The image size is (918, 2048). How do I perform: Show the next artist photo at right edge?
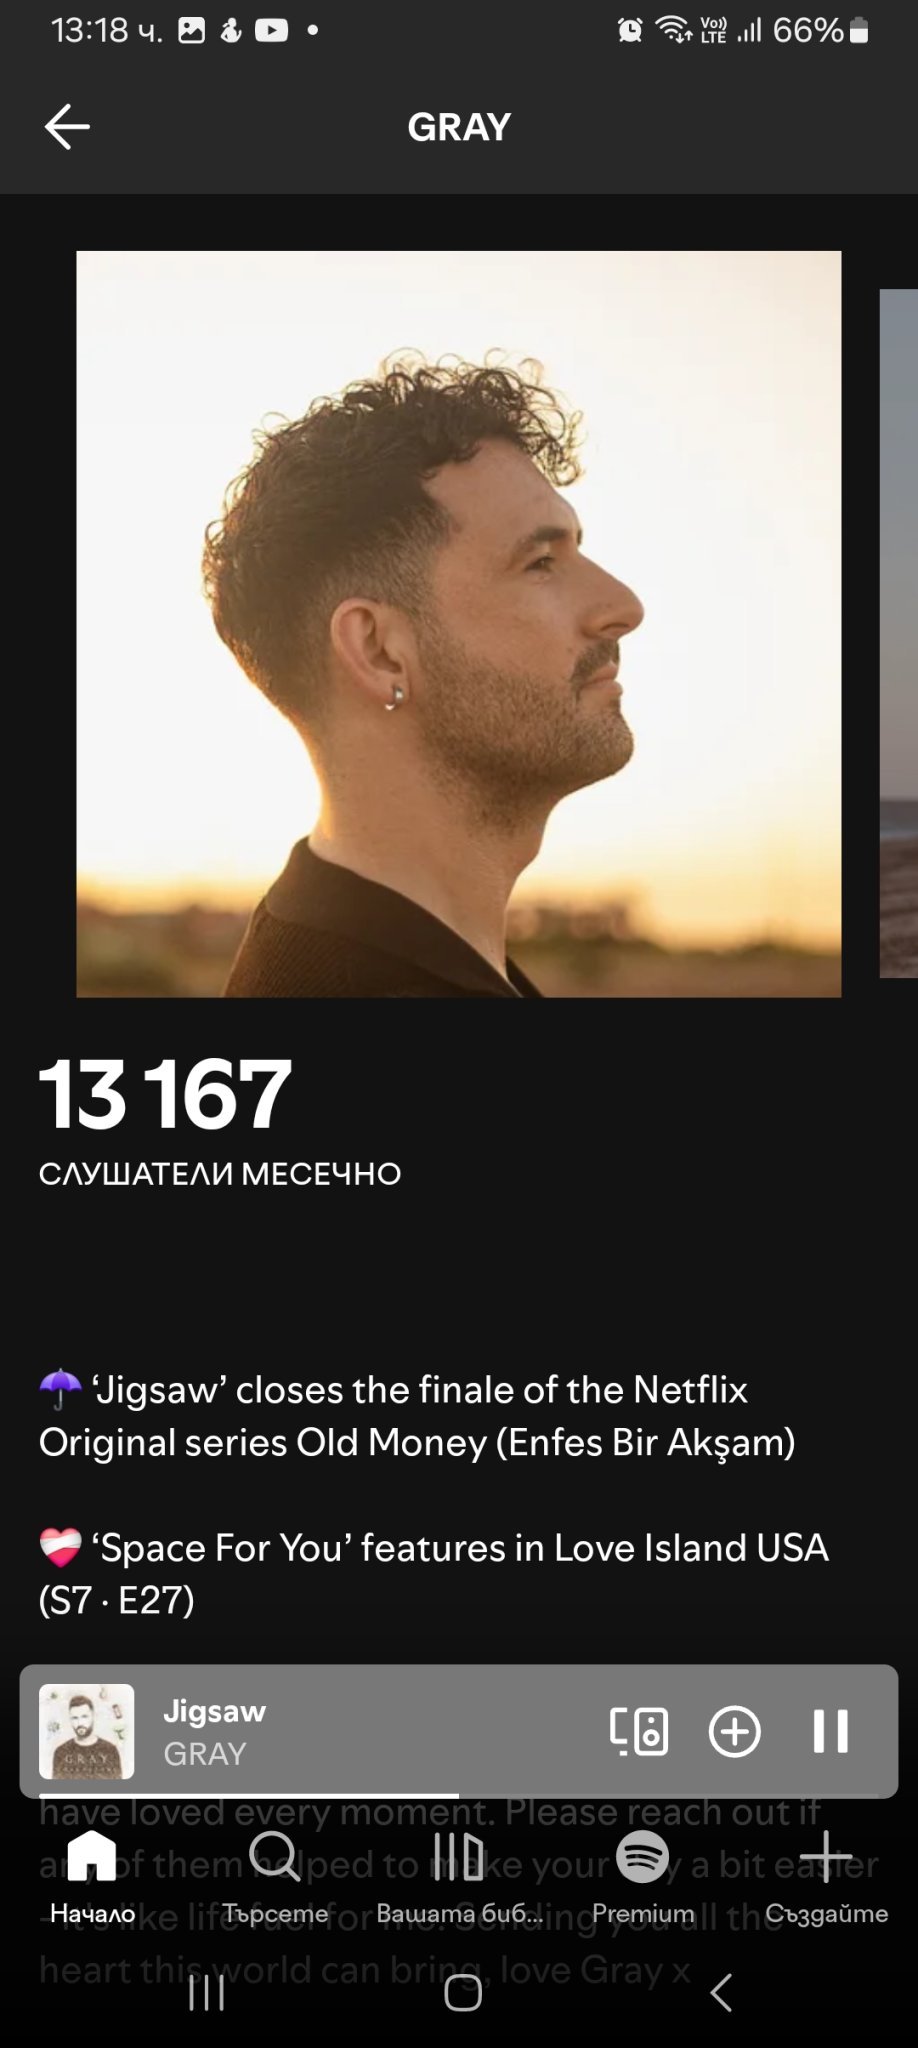click(x=899, y=633)
